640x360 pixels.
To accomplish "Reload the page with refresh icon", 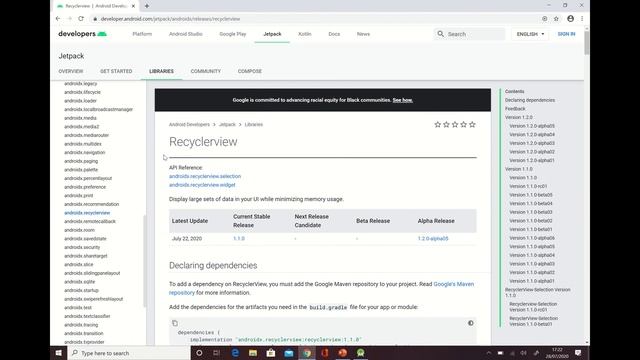I will click(x=81, y=19).
